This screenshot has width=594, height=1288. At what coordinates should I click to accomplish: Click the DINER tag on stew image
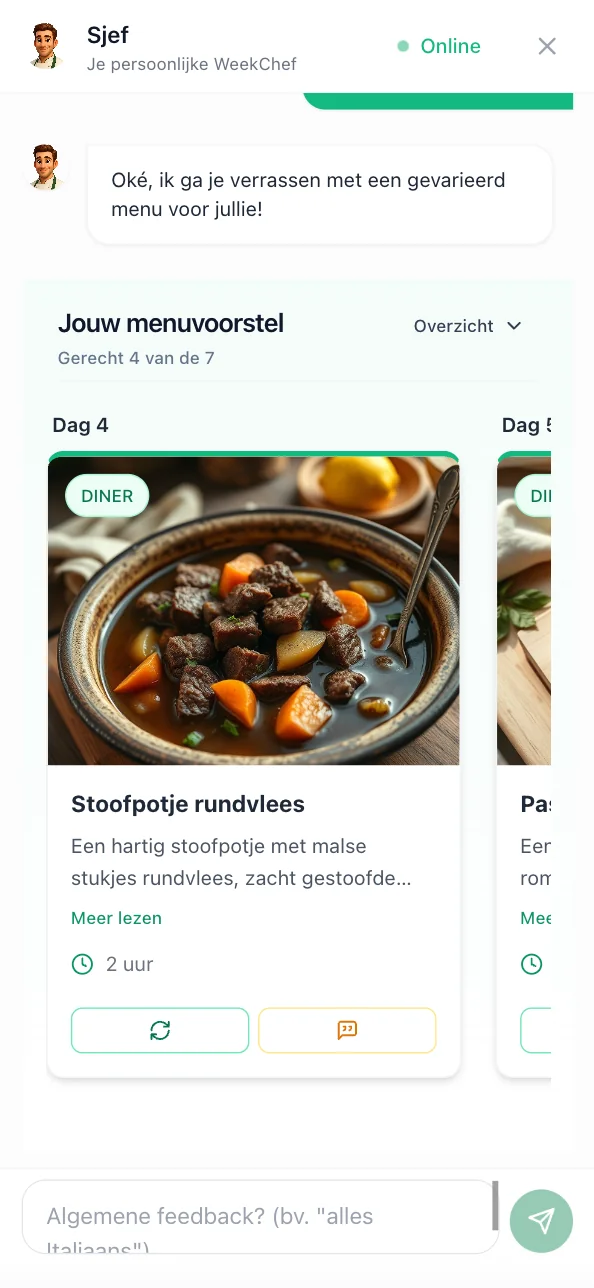point(107,496)
